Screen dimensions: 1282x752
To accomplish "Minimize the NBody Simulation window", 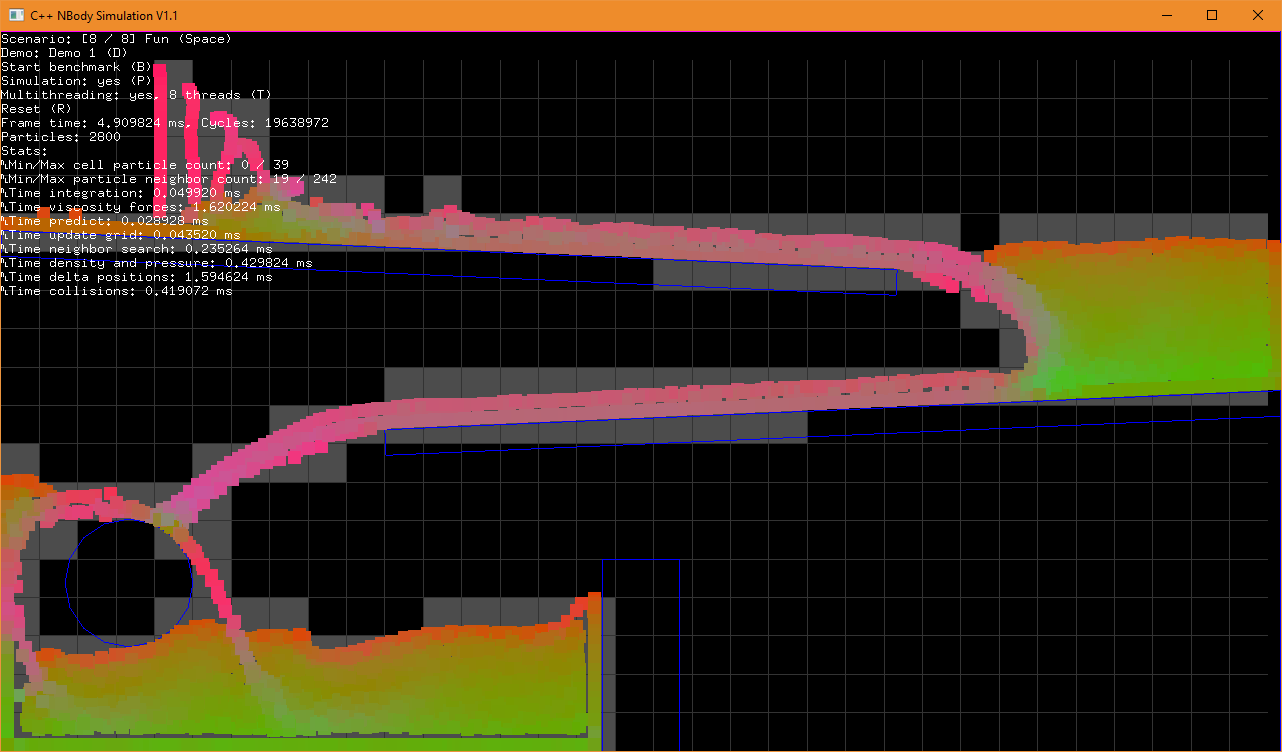I will 1166,15.
